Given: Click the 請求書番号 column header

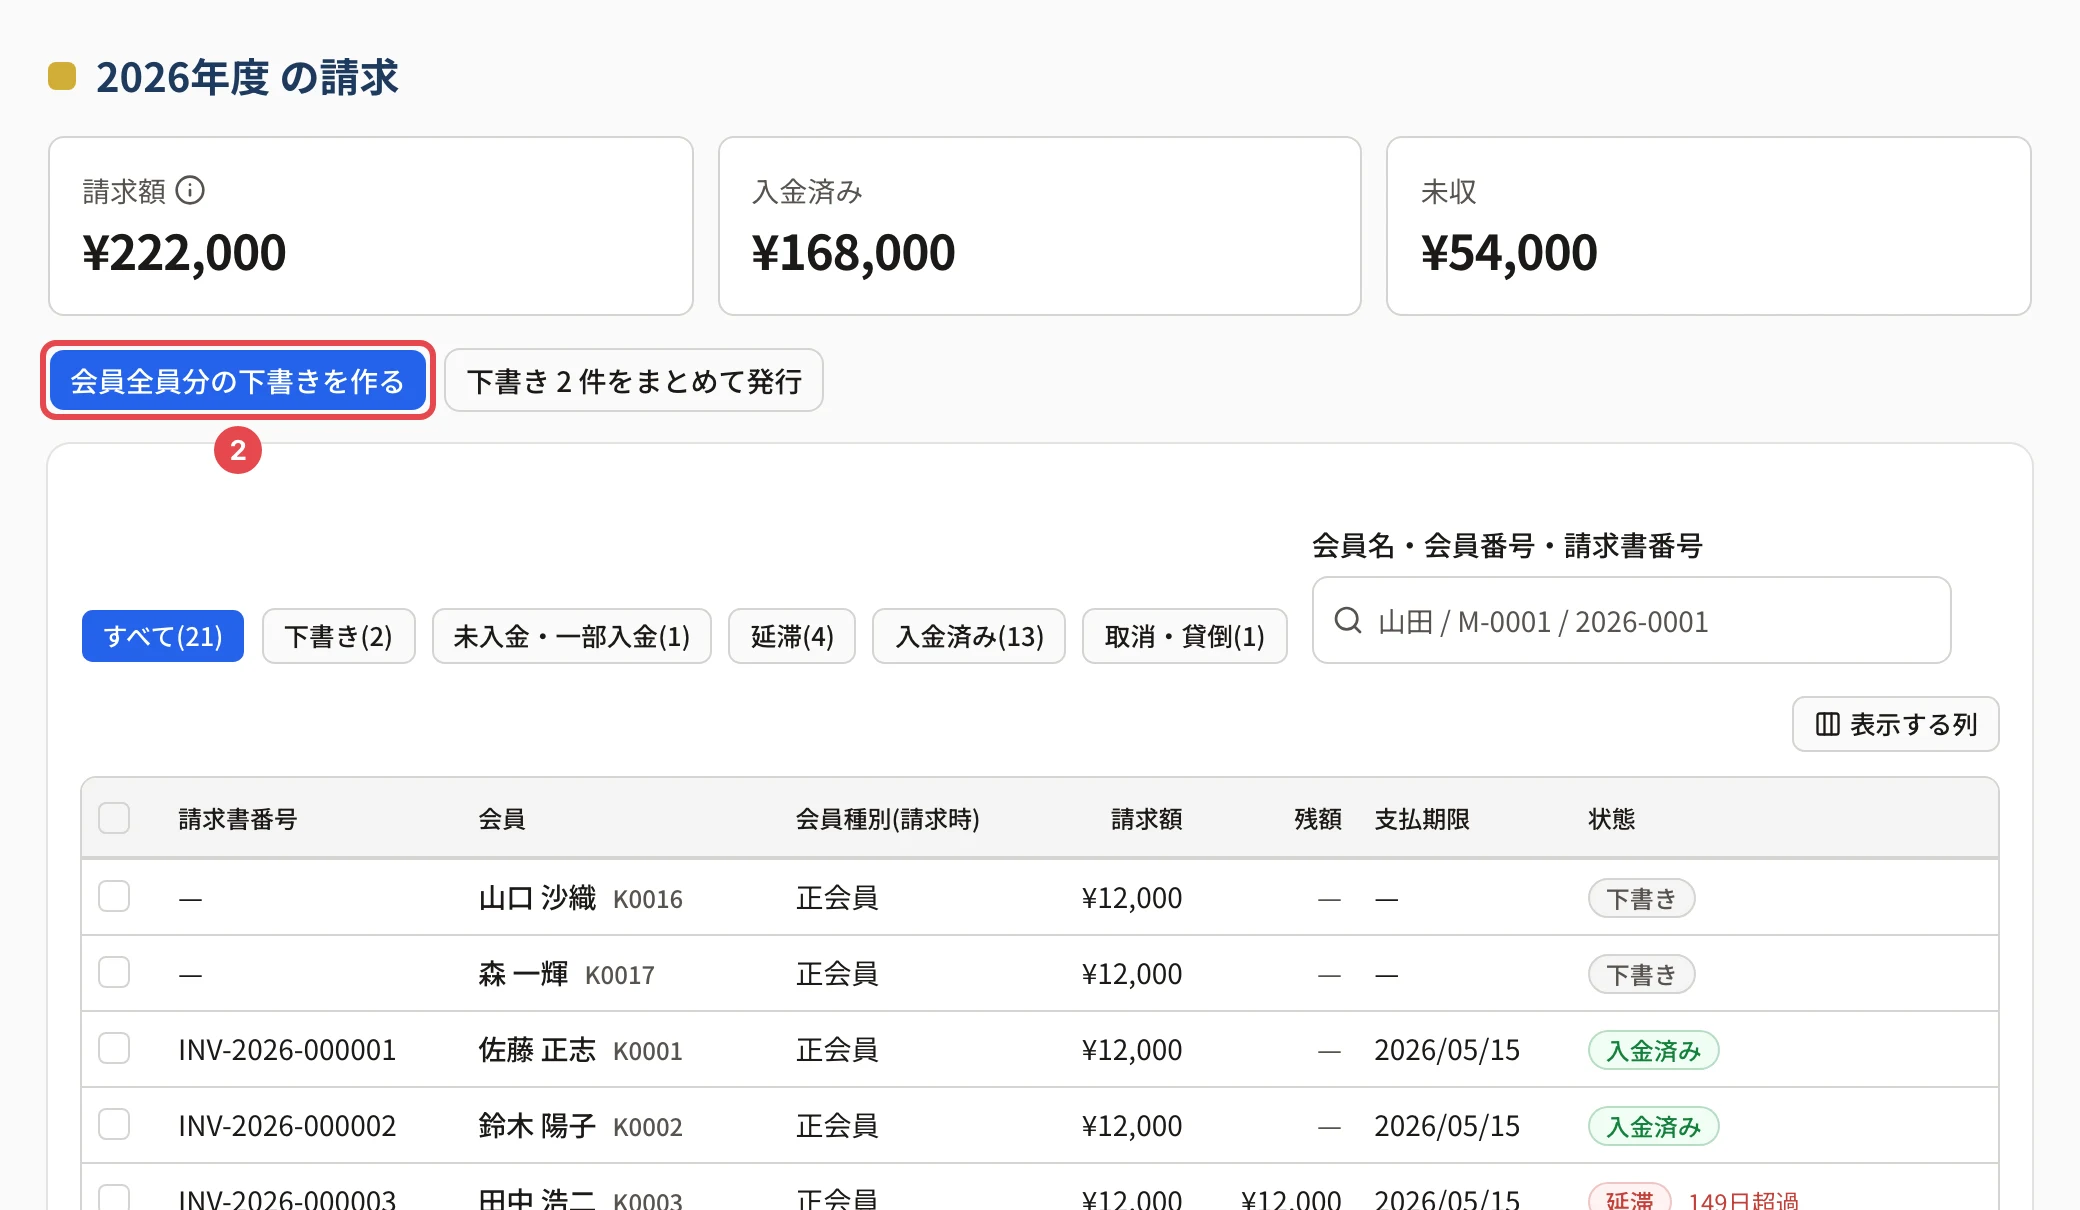Looking at the screenshot, I should point(238,819).
